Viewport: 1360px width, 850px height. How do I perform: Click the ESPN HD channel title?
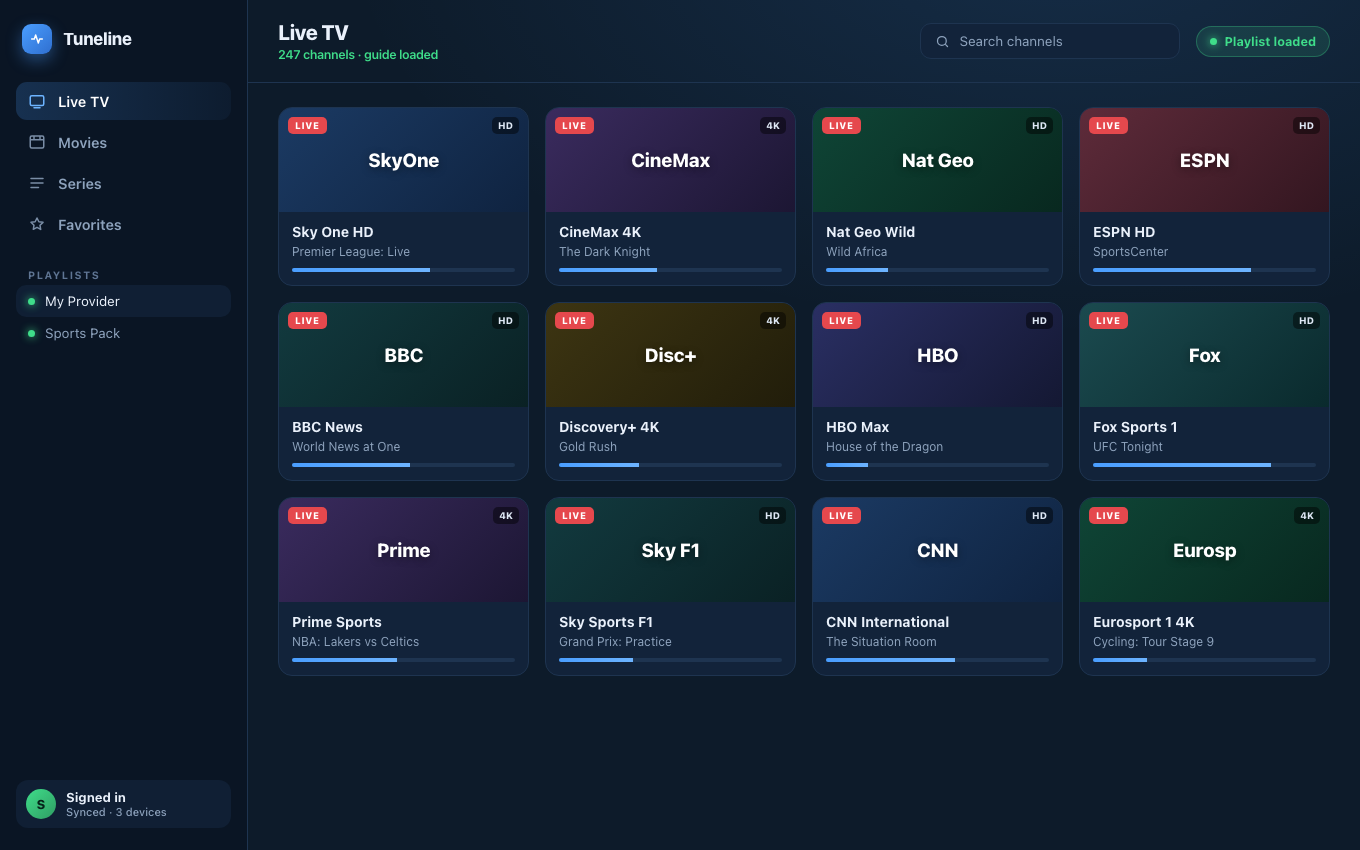1124,232
